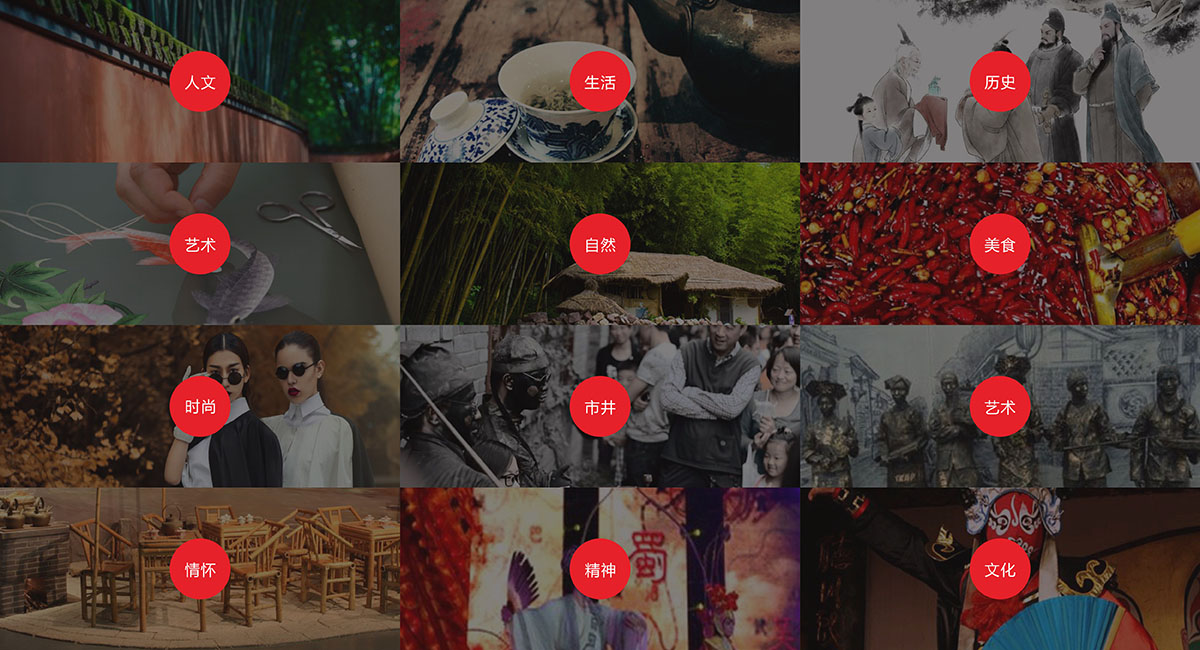Select the 美食 red circle
This screenshot has width=1200, height=650.
click(x=1000, y=244)
